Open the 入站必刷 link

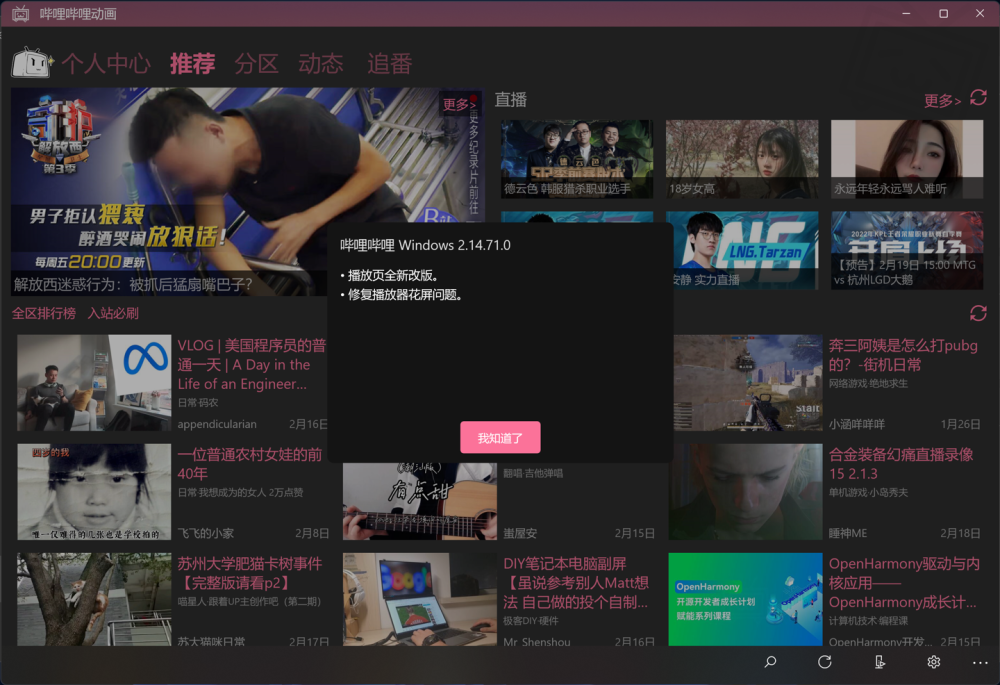click(x=113, y=313)
